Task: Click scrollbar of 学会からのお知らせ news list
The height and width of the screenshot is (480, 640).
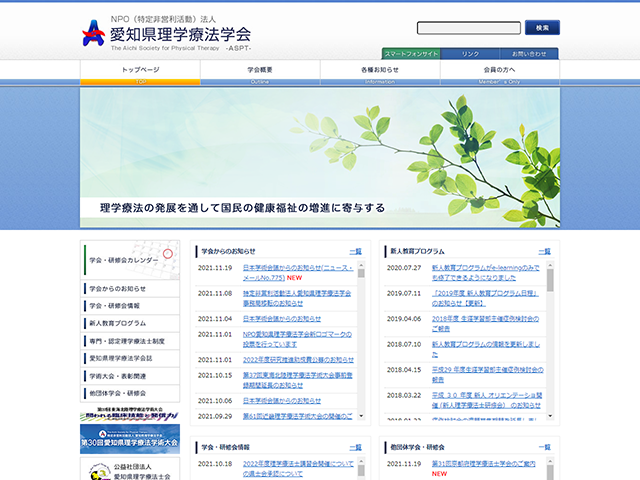Action: (361, 340)
